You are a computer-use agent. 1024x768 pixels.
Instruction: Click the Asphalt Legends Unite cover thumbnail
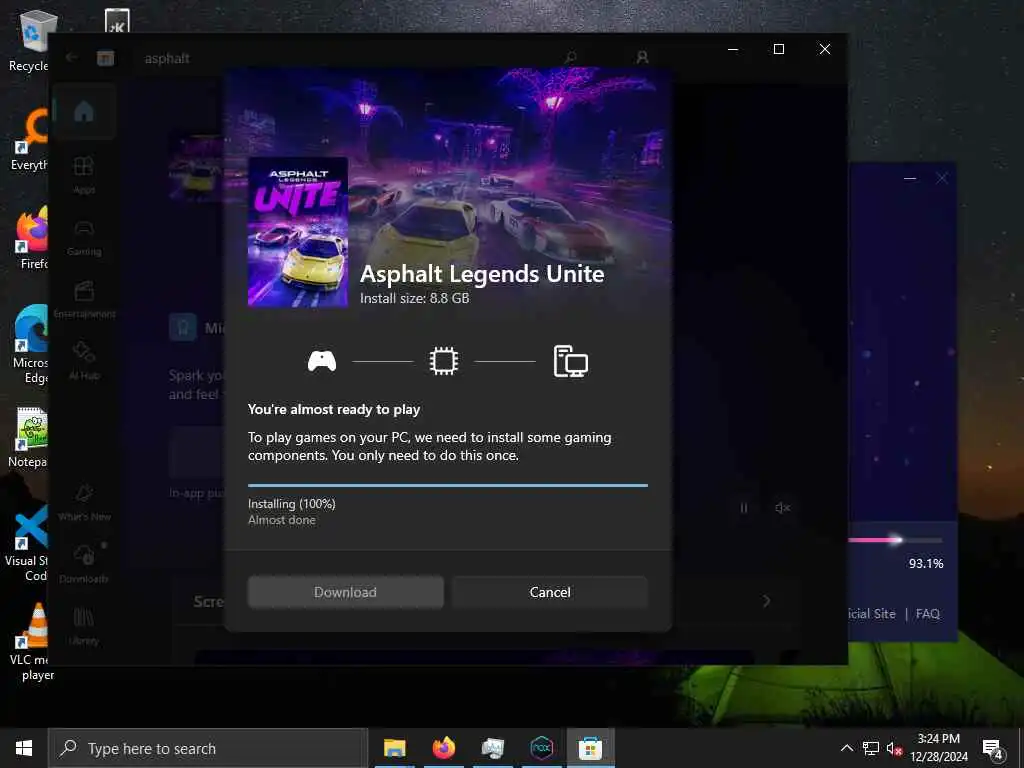[298, 232]
